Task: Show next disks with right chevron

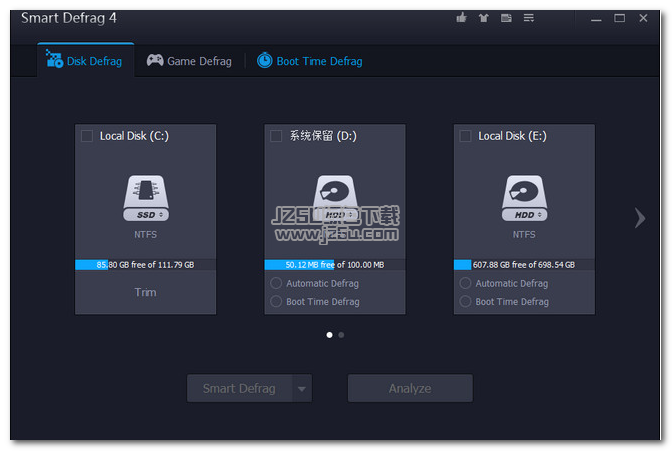Action: [640, 218]
